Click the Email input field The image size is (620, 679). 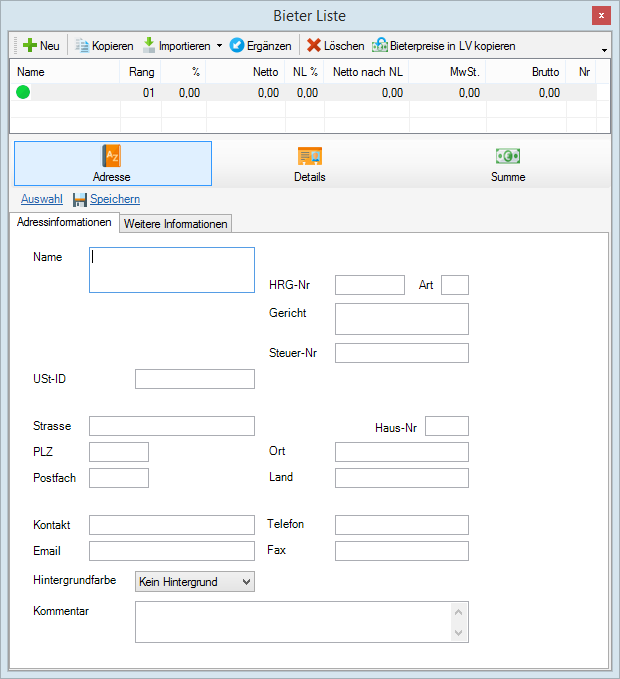172,551
